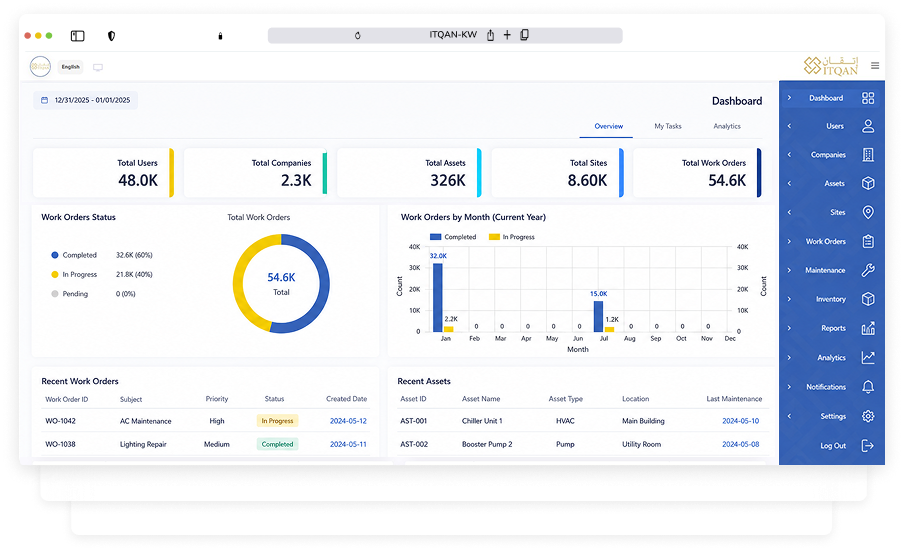Expand the Reports sidebar chevron
The width and height of the screenshot is (905, 551).
(x=789, y=328)
